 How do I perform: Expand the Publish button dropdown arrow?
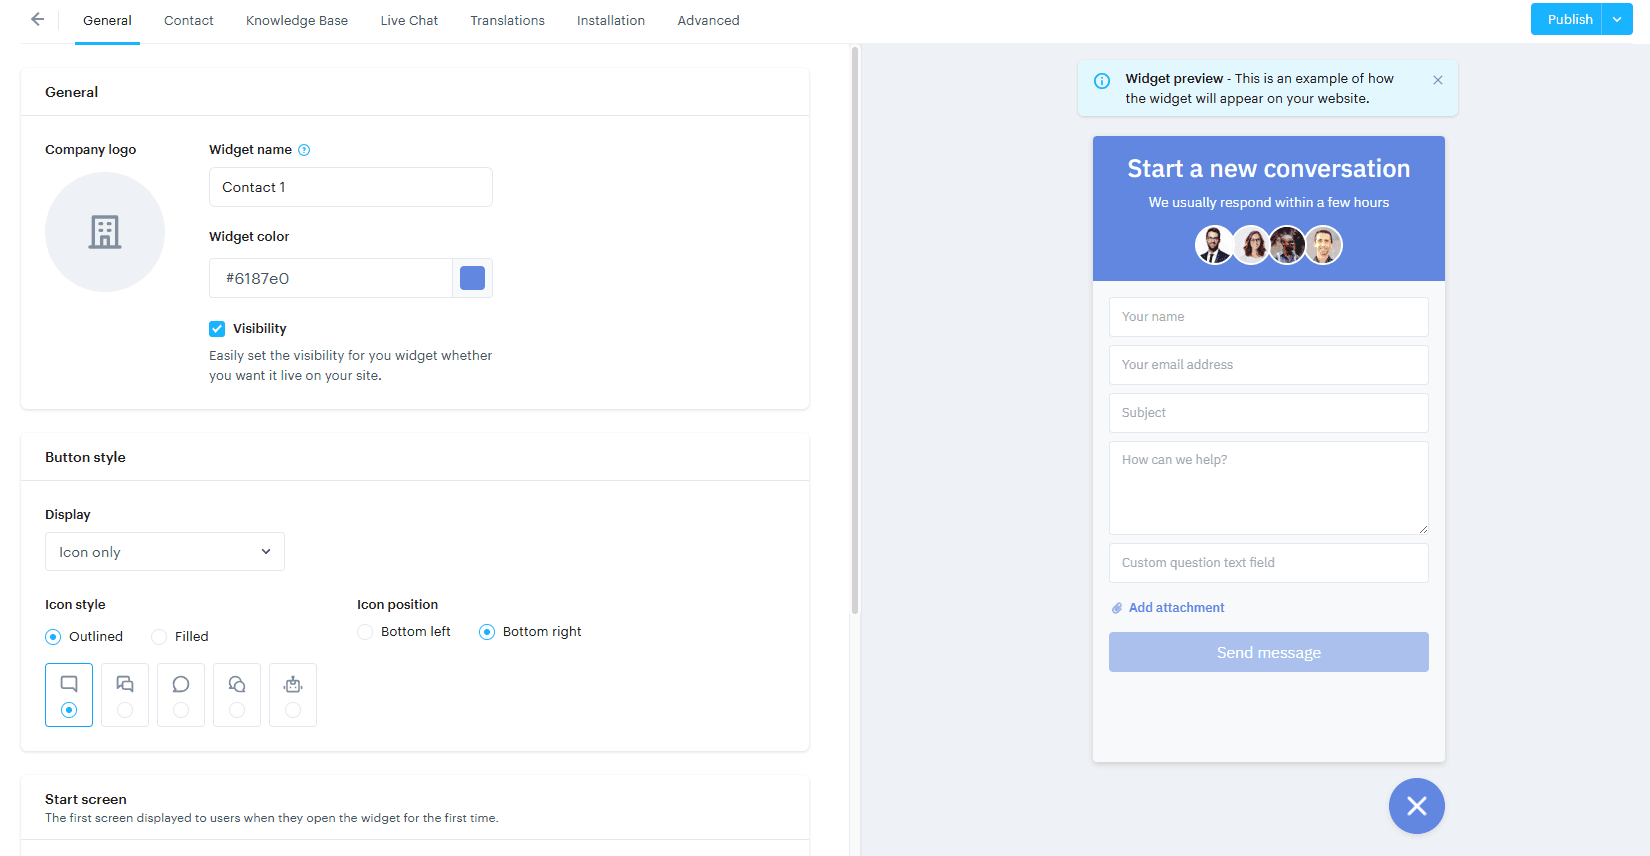click(1617, 19)
